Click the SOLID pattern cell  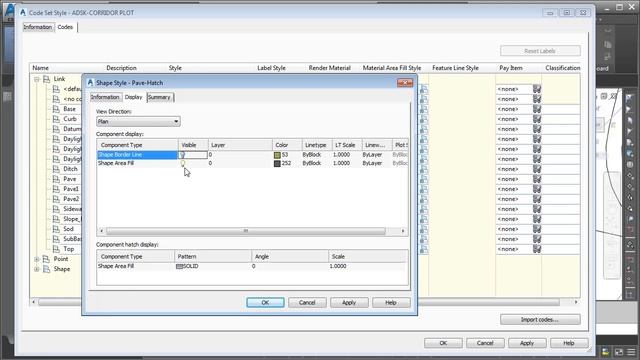coord(212,267)
